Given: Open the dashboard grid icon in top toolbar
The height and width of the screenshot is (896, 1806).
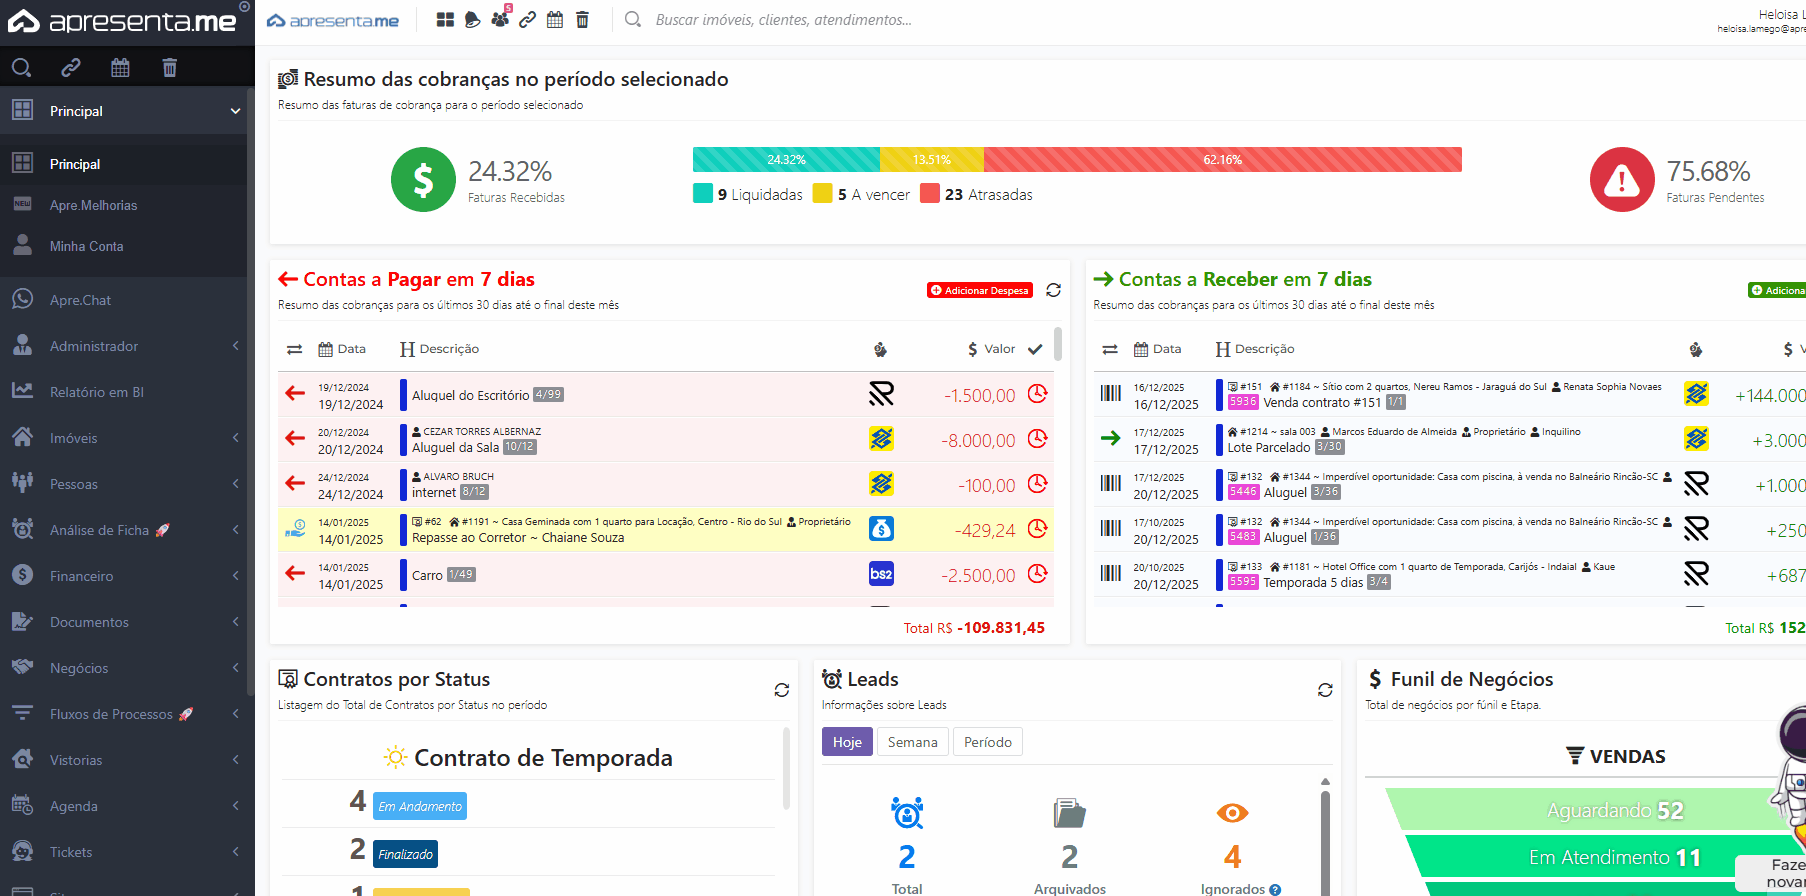Looking at the screenshot, I should tap(445, 20).
